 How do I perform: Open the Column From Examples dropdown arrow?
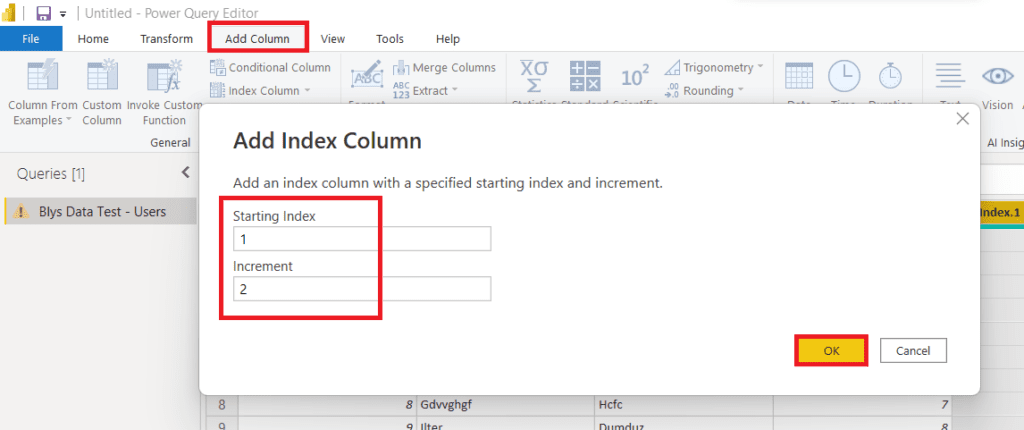[x=69, y=120]
